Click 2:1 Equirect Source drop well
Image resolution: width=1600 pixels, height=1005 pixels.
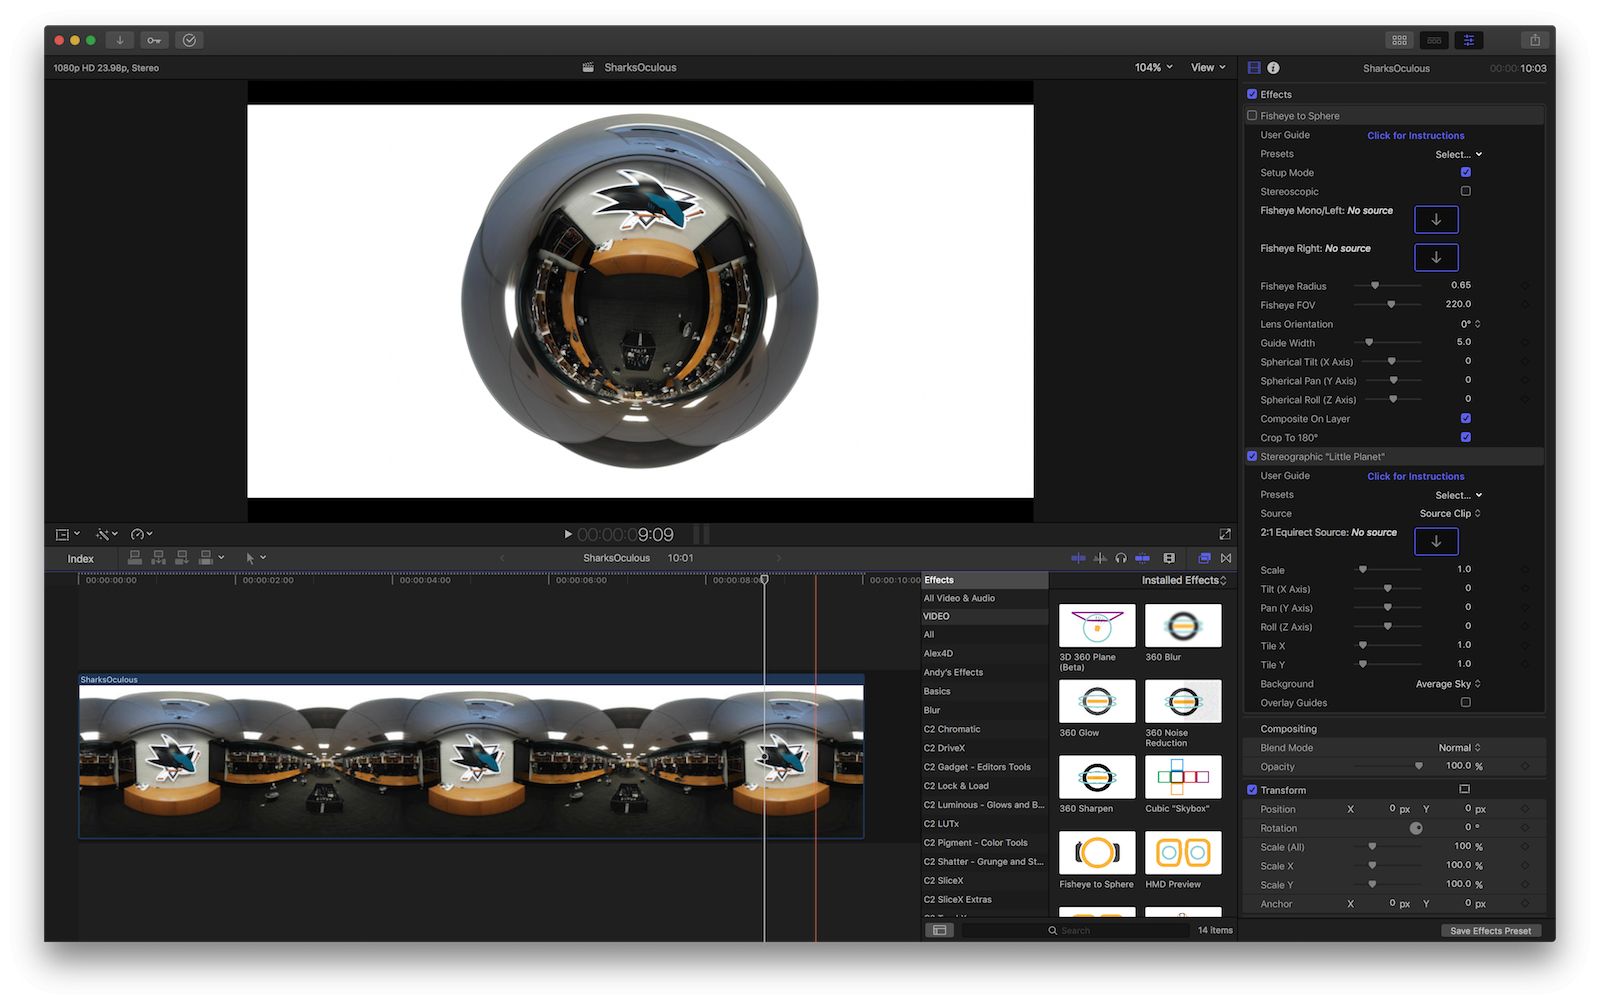click(x=1436, y=541)
